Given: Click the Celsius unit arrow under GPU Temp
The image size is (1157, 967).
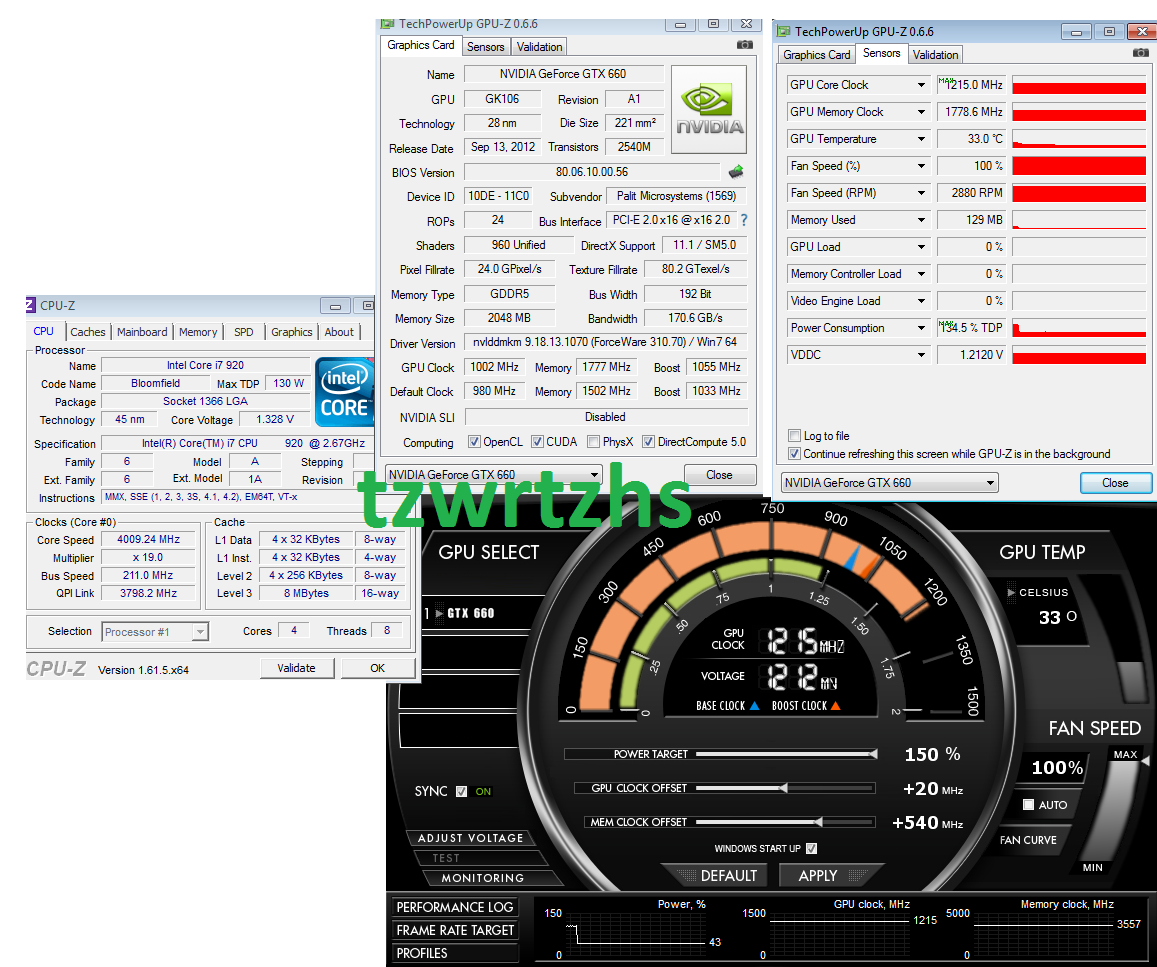Looking at the screenshot, I should pos(1011,593).
